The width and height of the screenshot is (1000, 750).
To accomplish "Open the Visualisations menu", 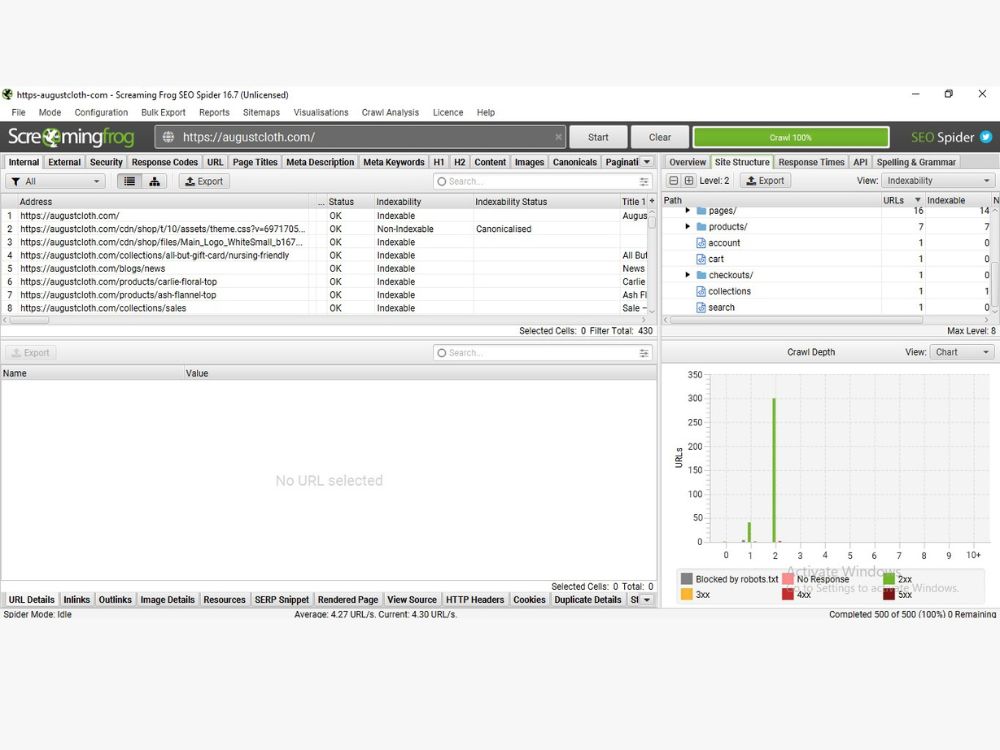I will click(321, 112).
